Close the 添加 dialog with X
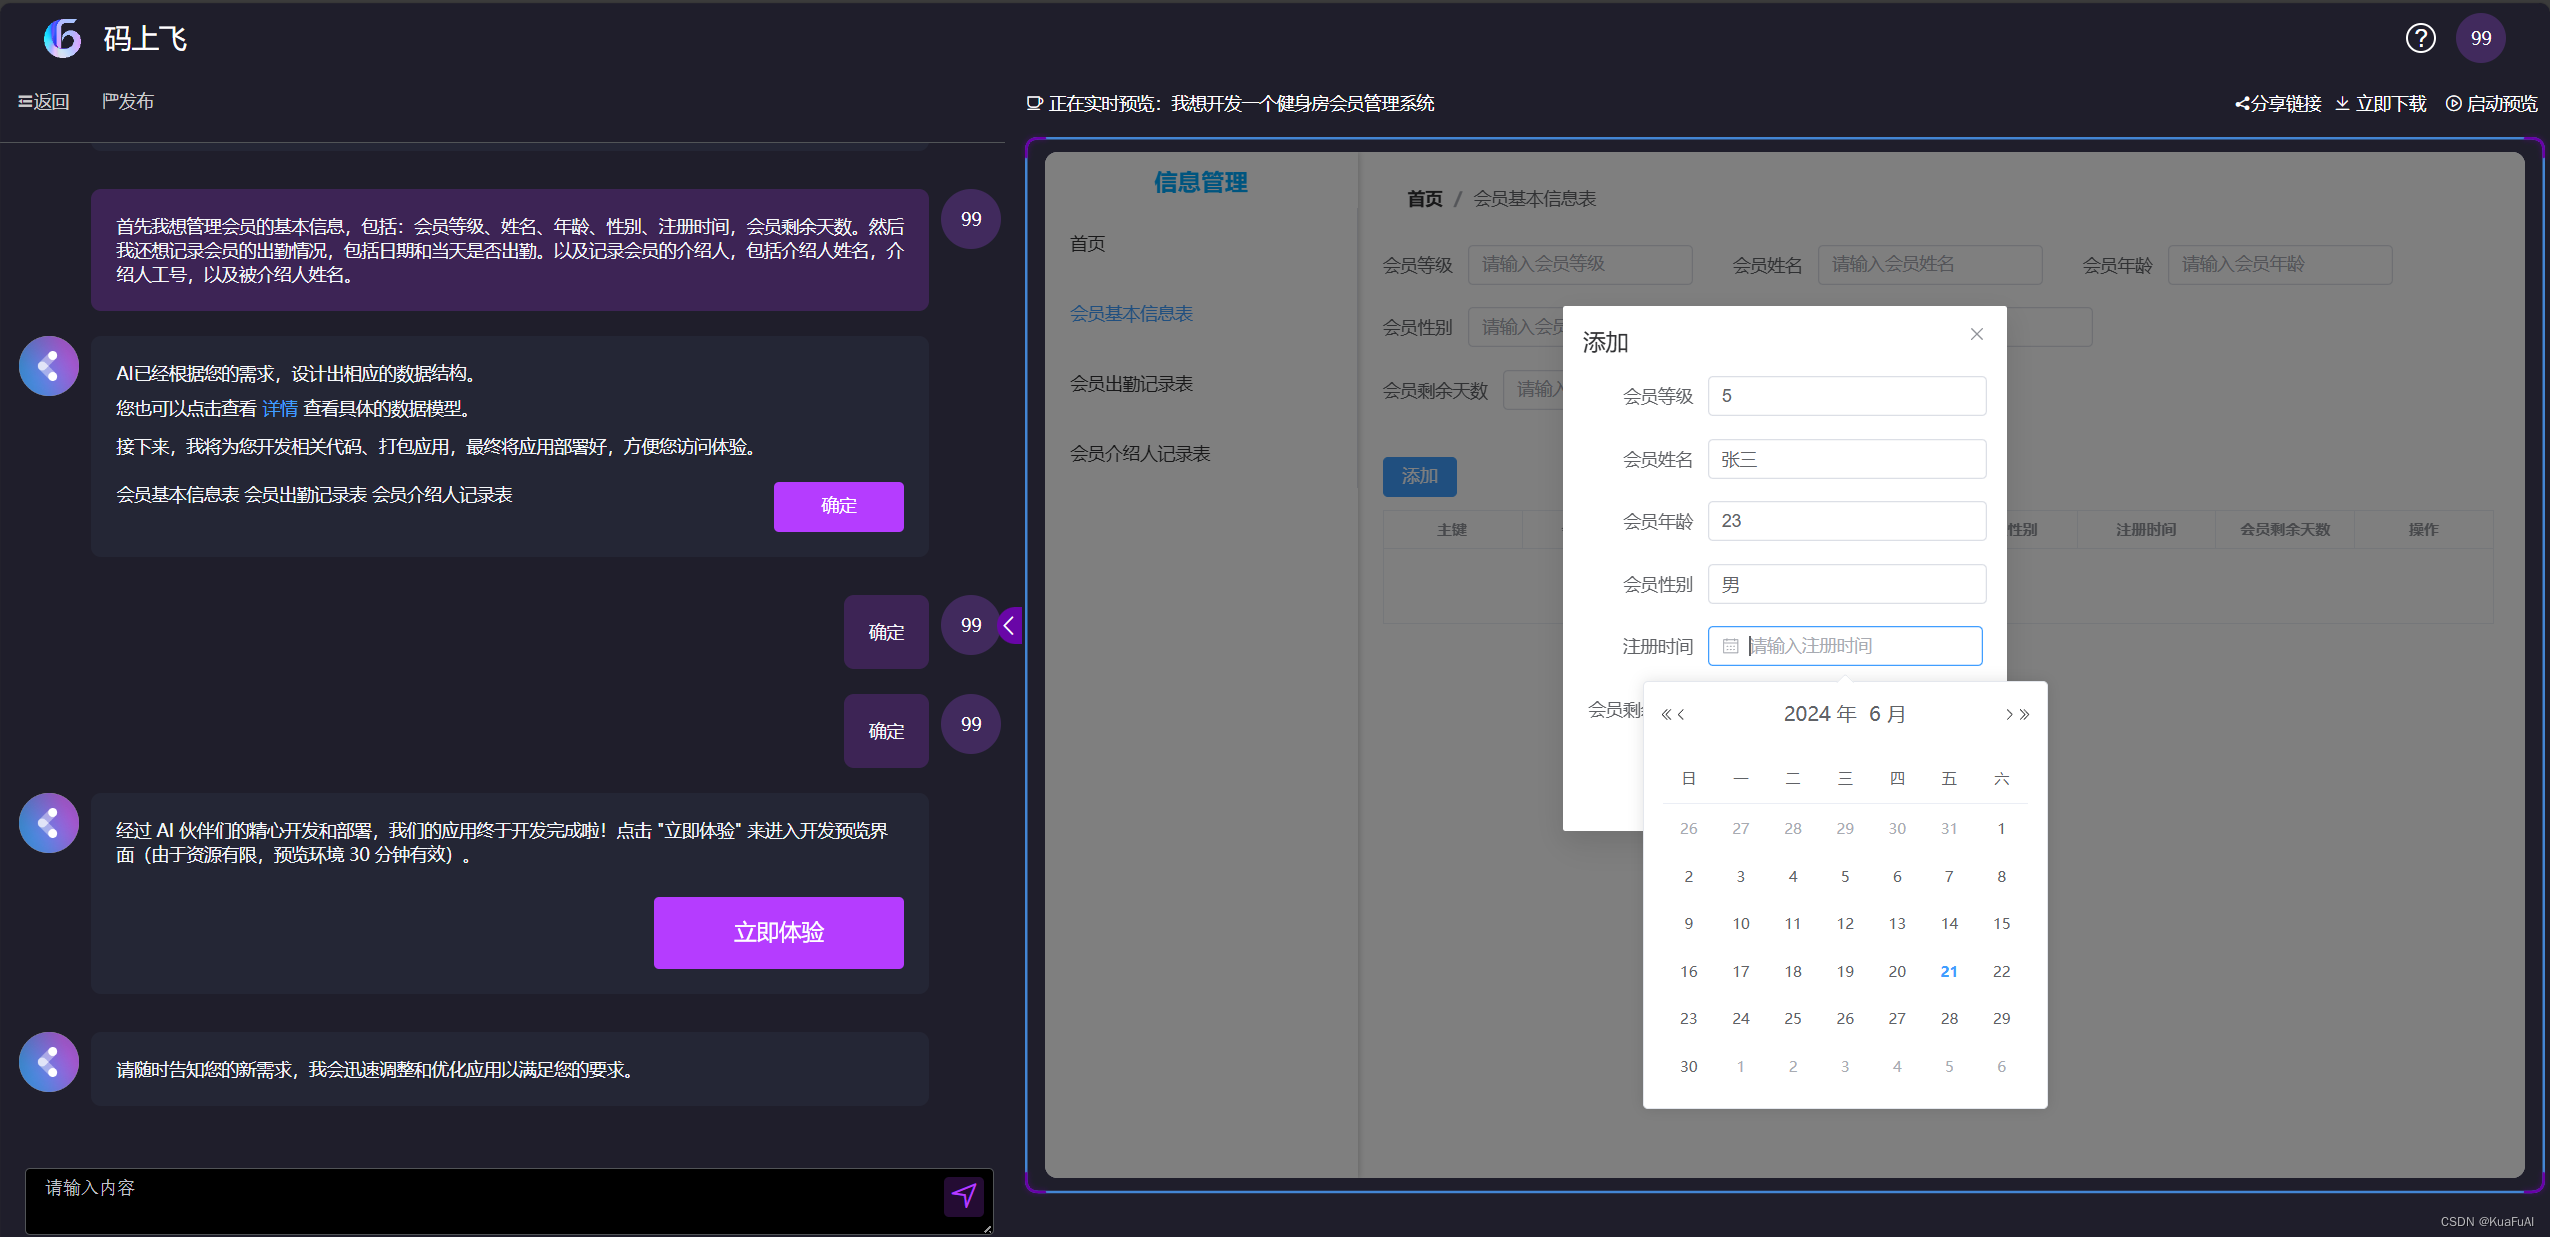Image resolution: width=2550 pixels, height=1237 pixels. tap(1976, 334)
